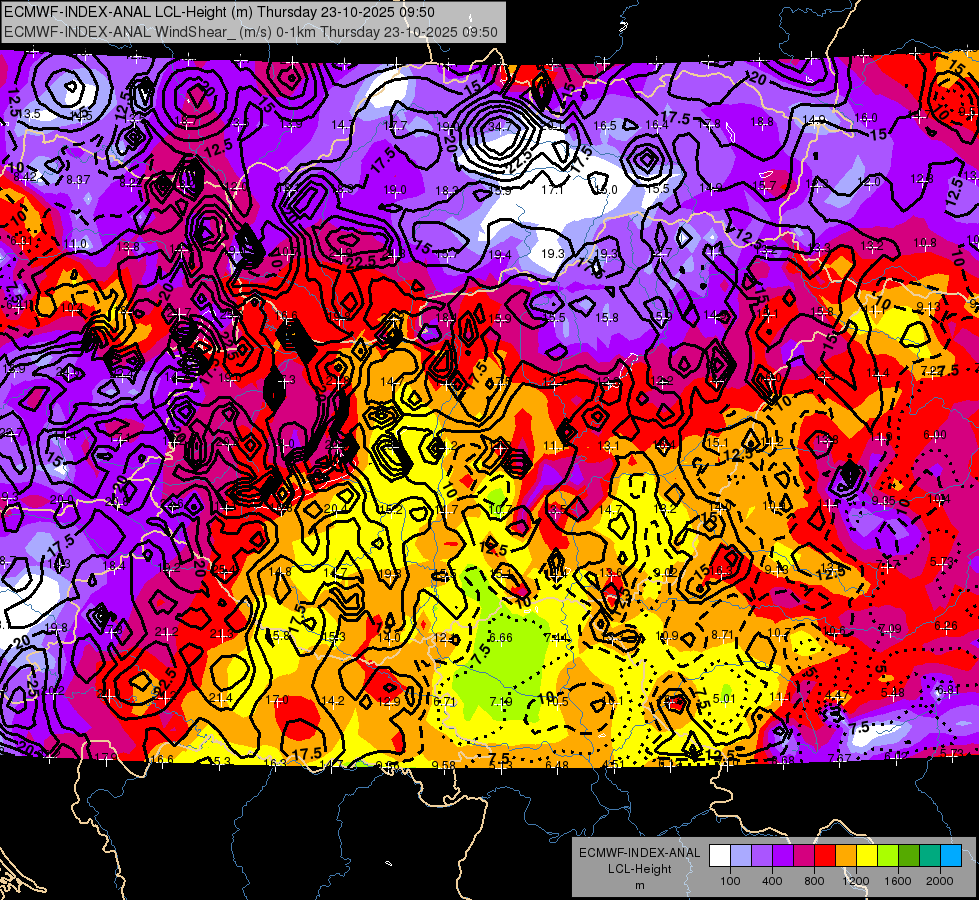Click the red legend swatch
The height and width of the screenshot is (900, 979).
tap(825, 856)
